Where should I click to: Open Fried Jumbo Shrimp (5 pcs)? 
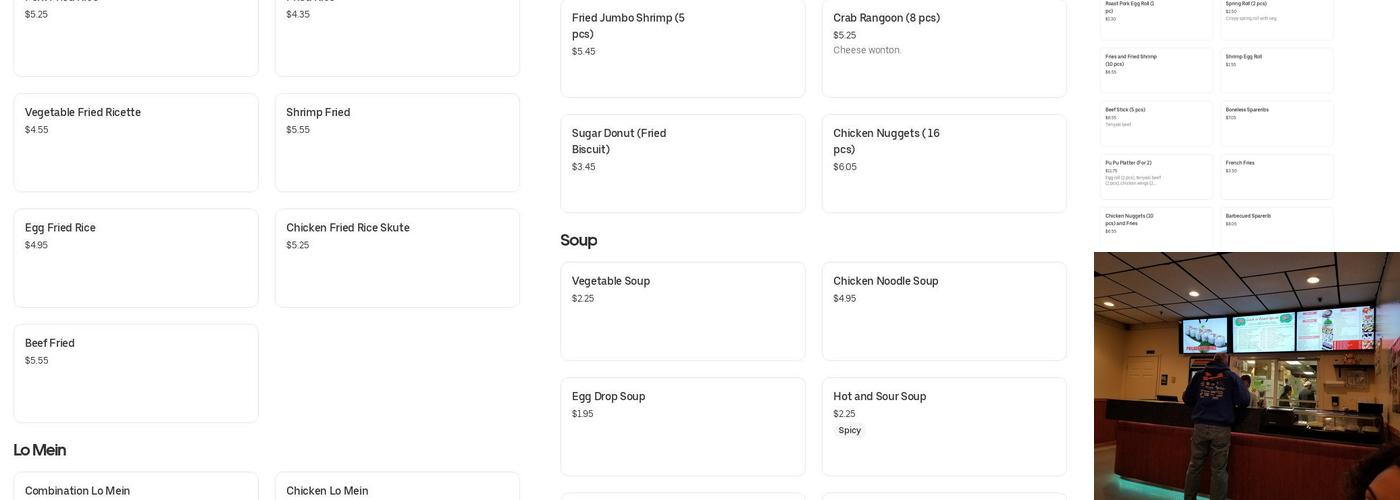tap(682, 47)
